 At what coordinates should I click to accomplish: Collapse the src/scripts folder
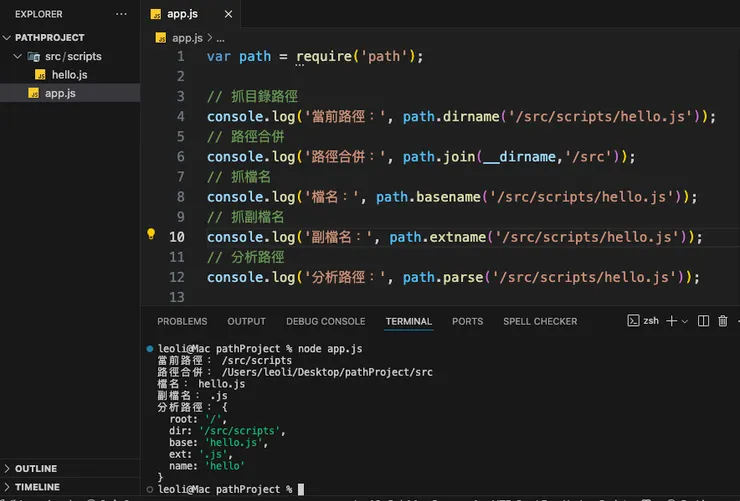point(18,56)
